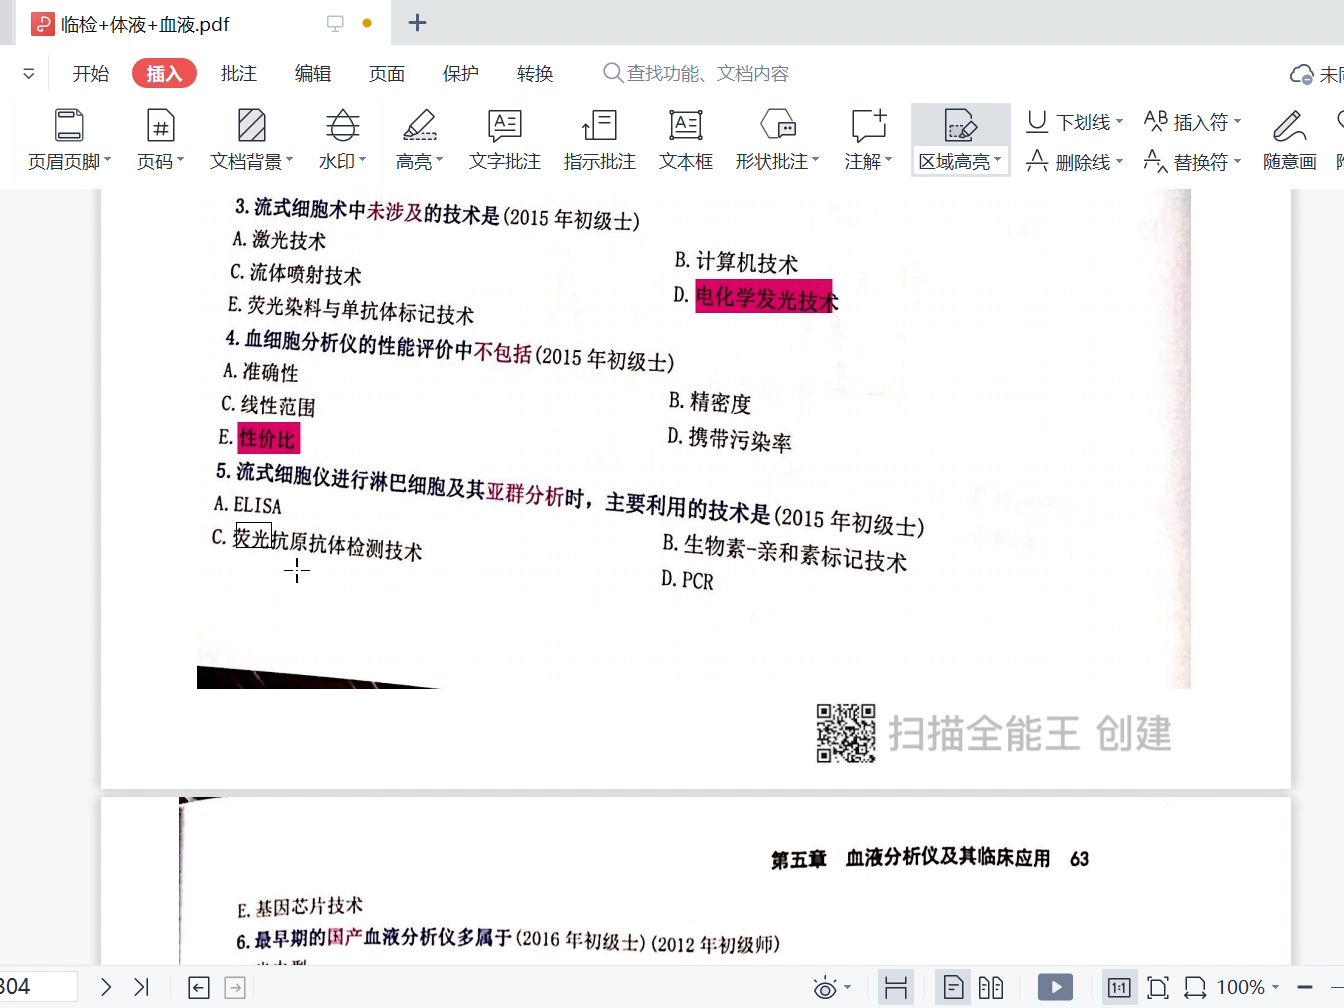This screenshot has width=1344, height=1008.
Task: Enable single page view mode
Action: pos(952,987)
